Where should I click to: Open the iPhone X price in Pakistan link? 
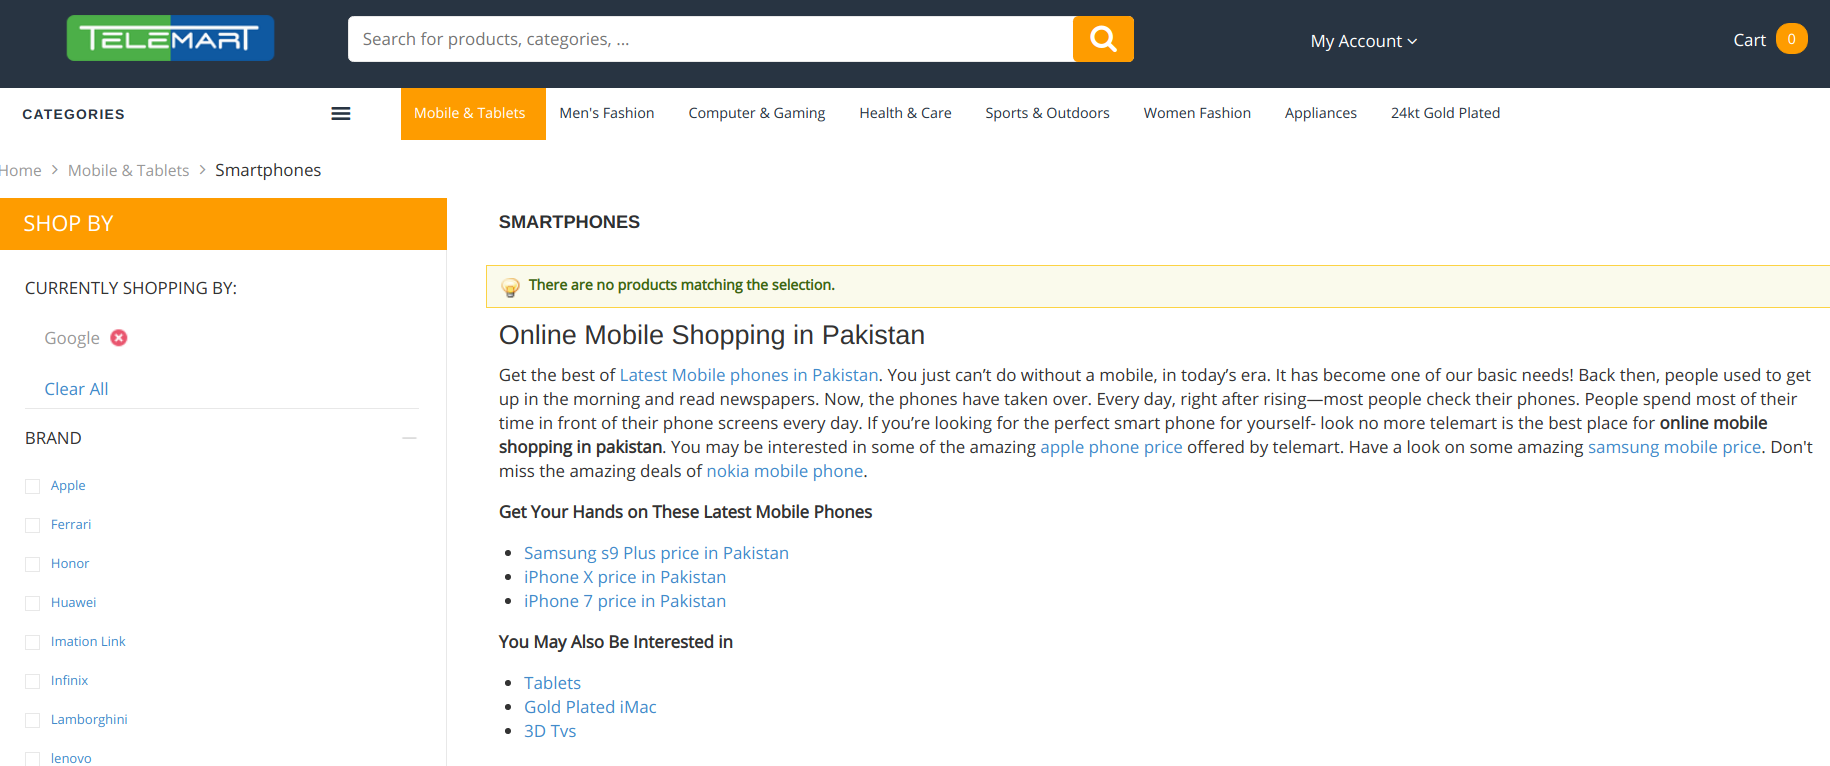click(625, 577)
